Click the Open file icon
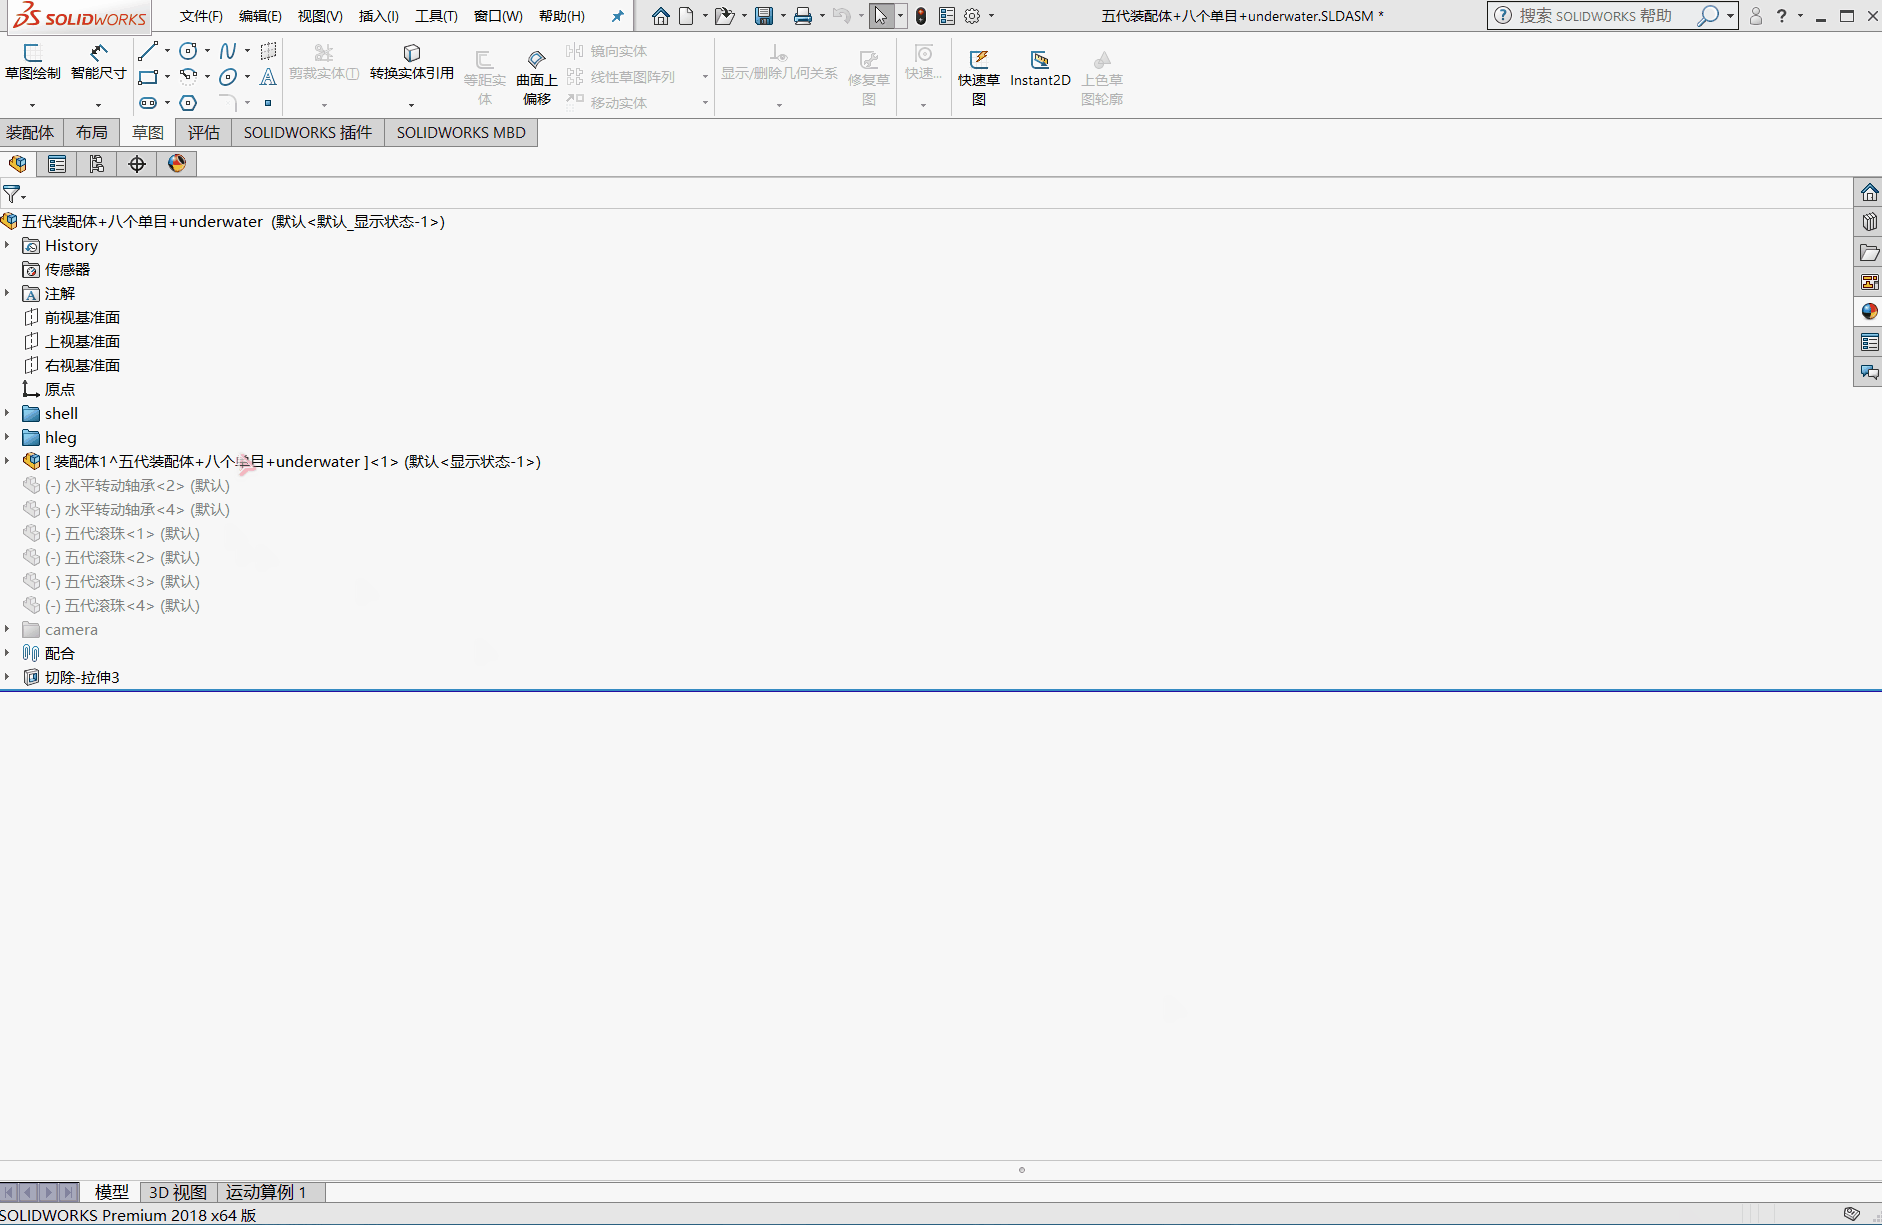 pos(724,16)
